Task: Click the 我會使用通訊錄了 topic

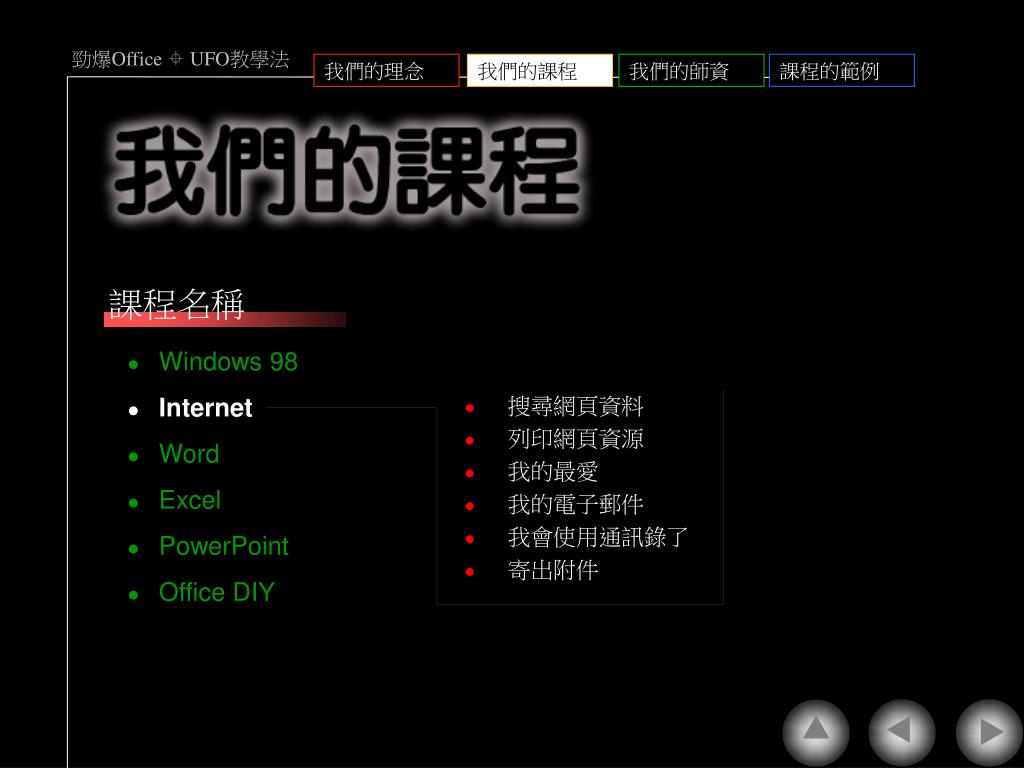Action: (x=598, y=537)
